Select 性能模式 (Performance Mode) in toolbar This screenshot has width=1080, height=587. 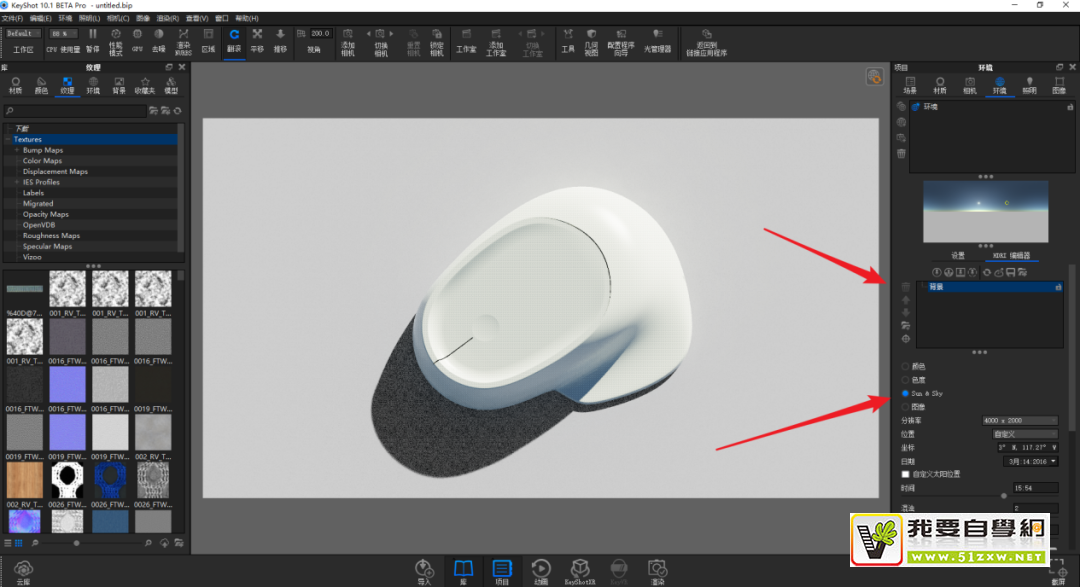pyautogui.click(x=116, y=41)
